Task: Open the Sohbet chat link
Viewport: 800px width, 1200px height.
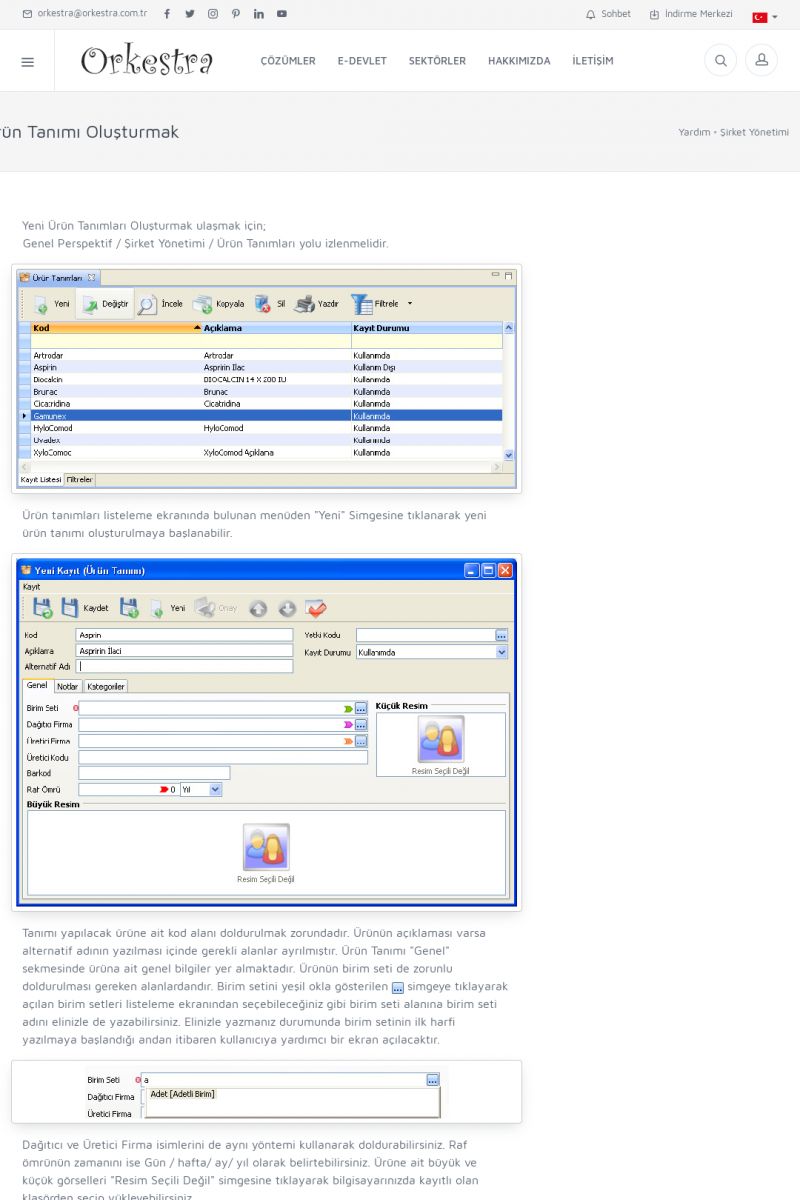Action: click(x=608, y=14)
